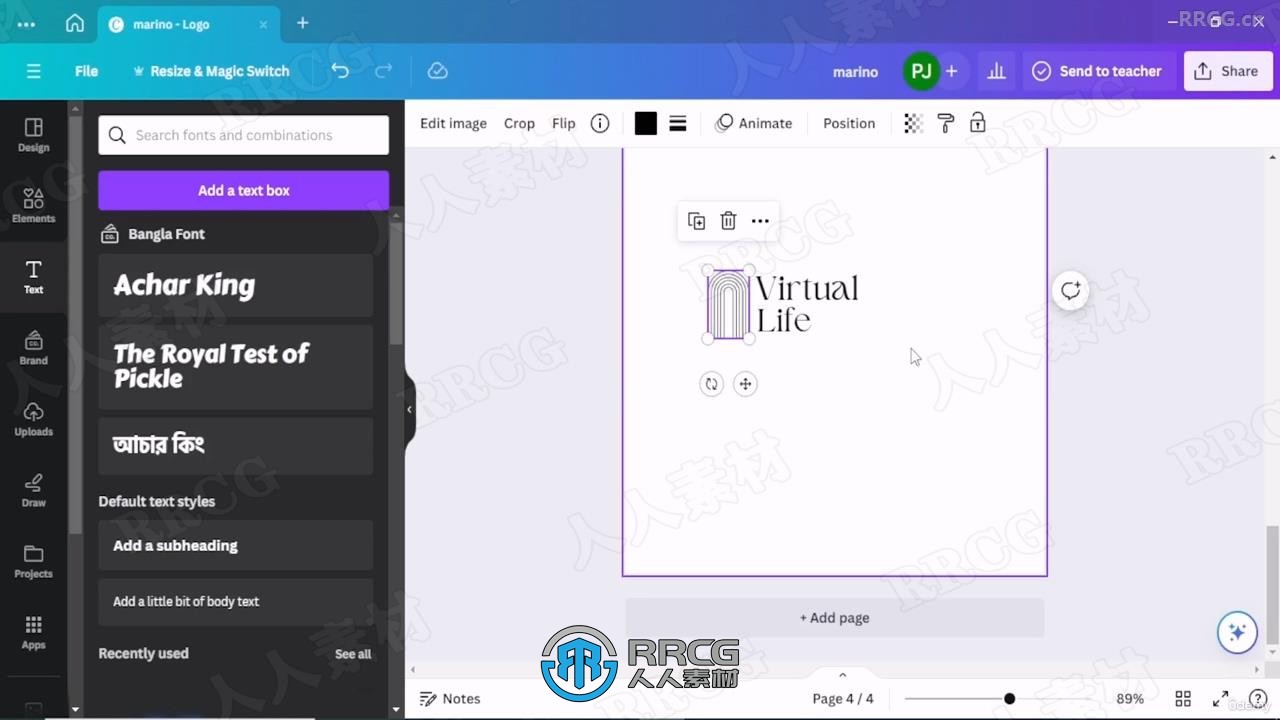Click Crop in toolbar
Image resolution: width=1280 pixels, height=720 pixels.
tap(519, 123)
